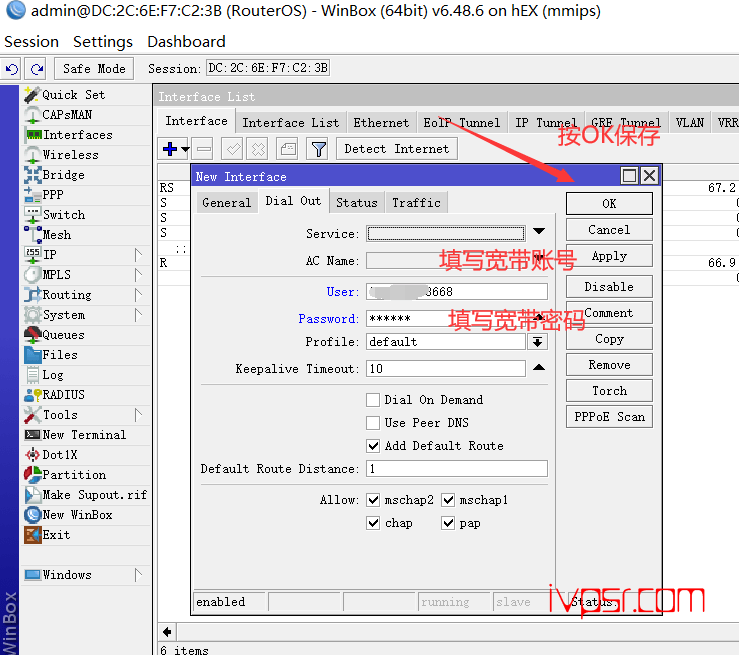Expand Windows submenu
The width and height of the screenshot is (739, 655).
138,574
